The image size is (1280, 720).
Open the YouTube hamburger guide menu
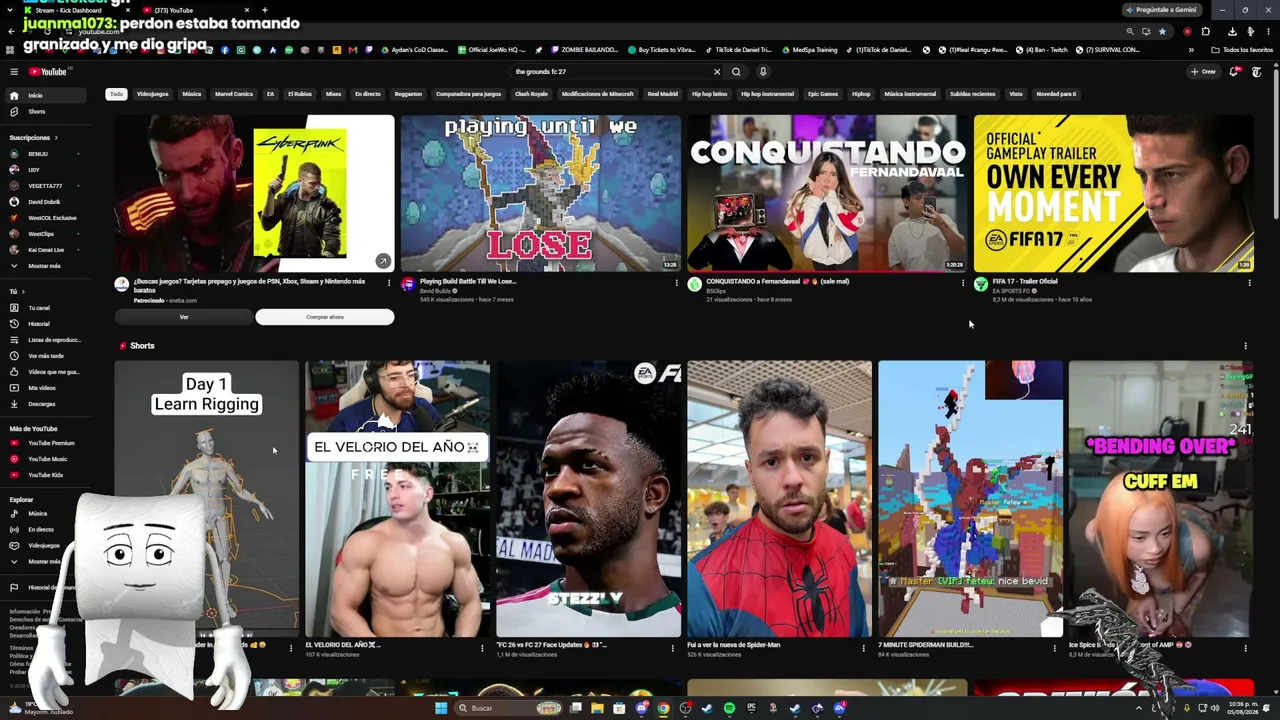point(14,72)
